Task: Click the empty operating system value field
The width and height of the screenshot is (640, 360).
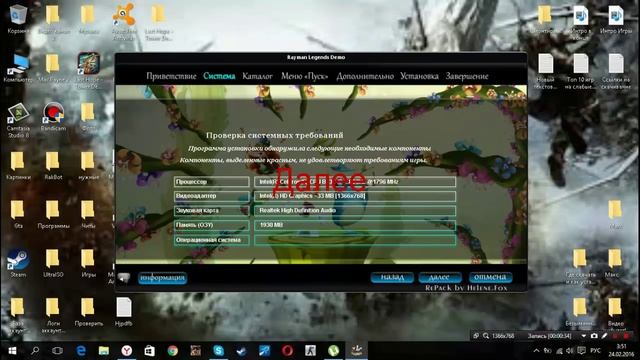Action: click(355, 240)
